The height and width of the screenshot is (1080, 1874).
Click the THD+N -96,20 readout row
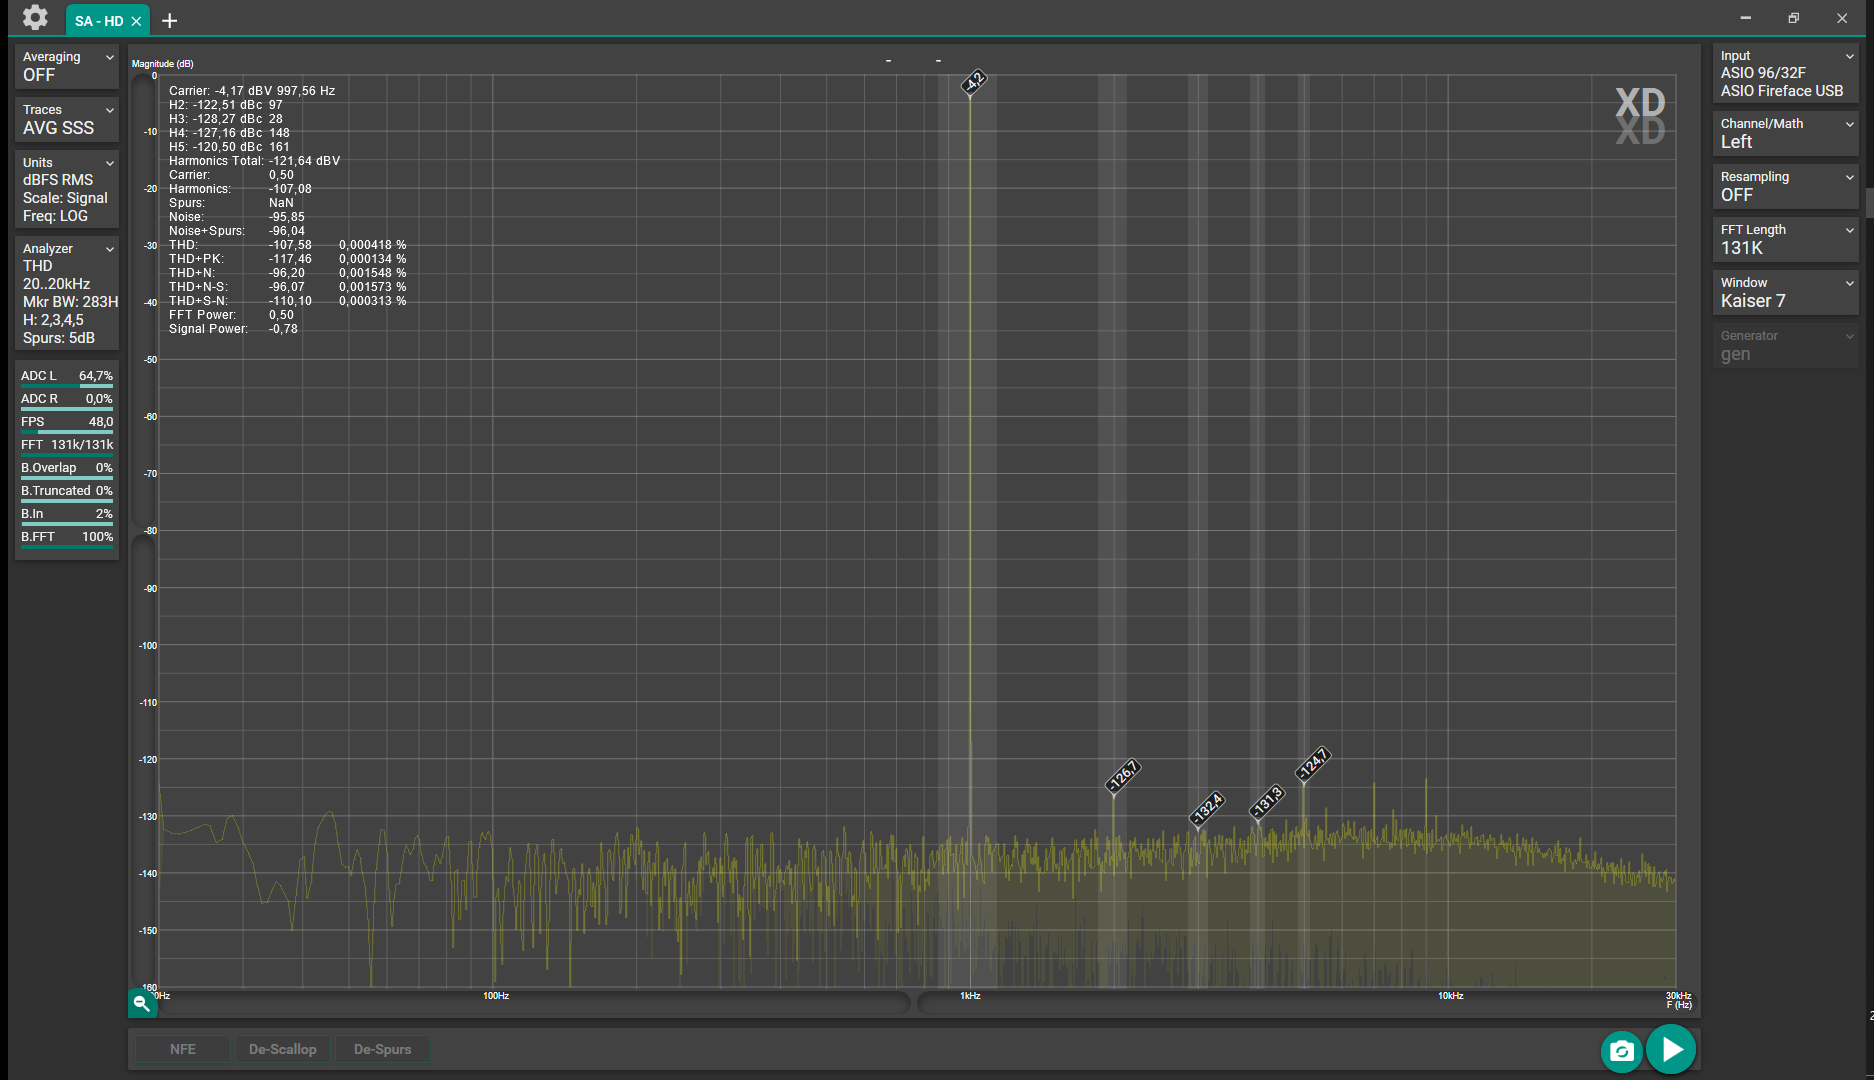pos(288,273)
